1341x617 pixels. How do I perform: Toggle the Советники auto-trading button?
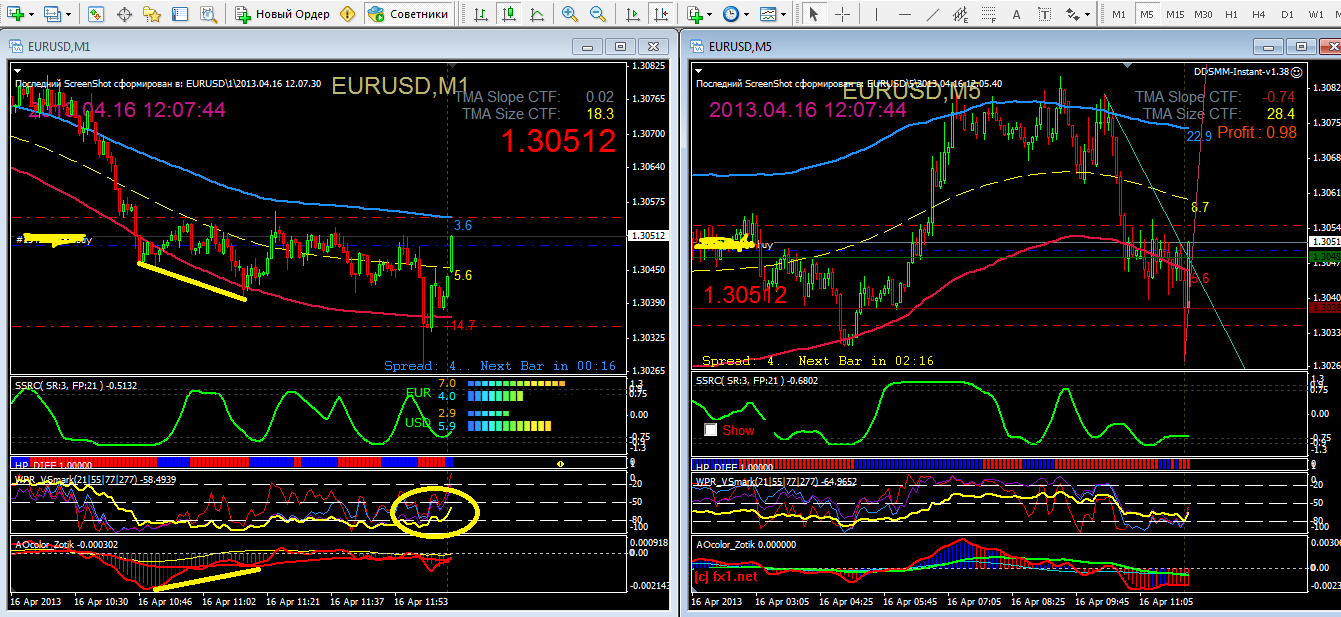coord(407,14)
